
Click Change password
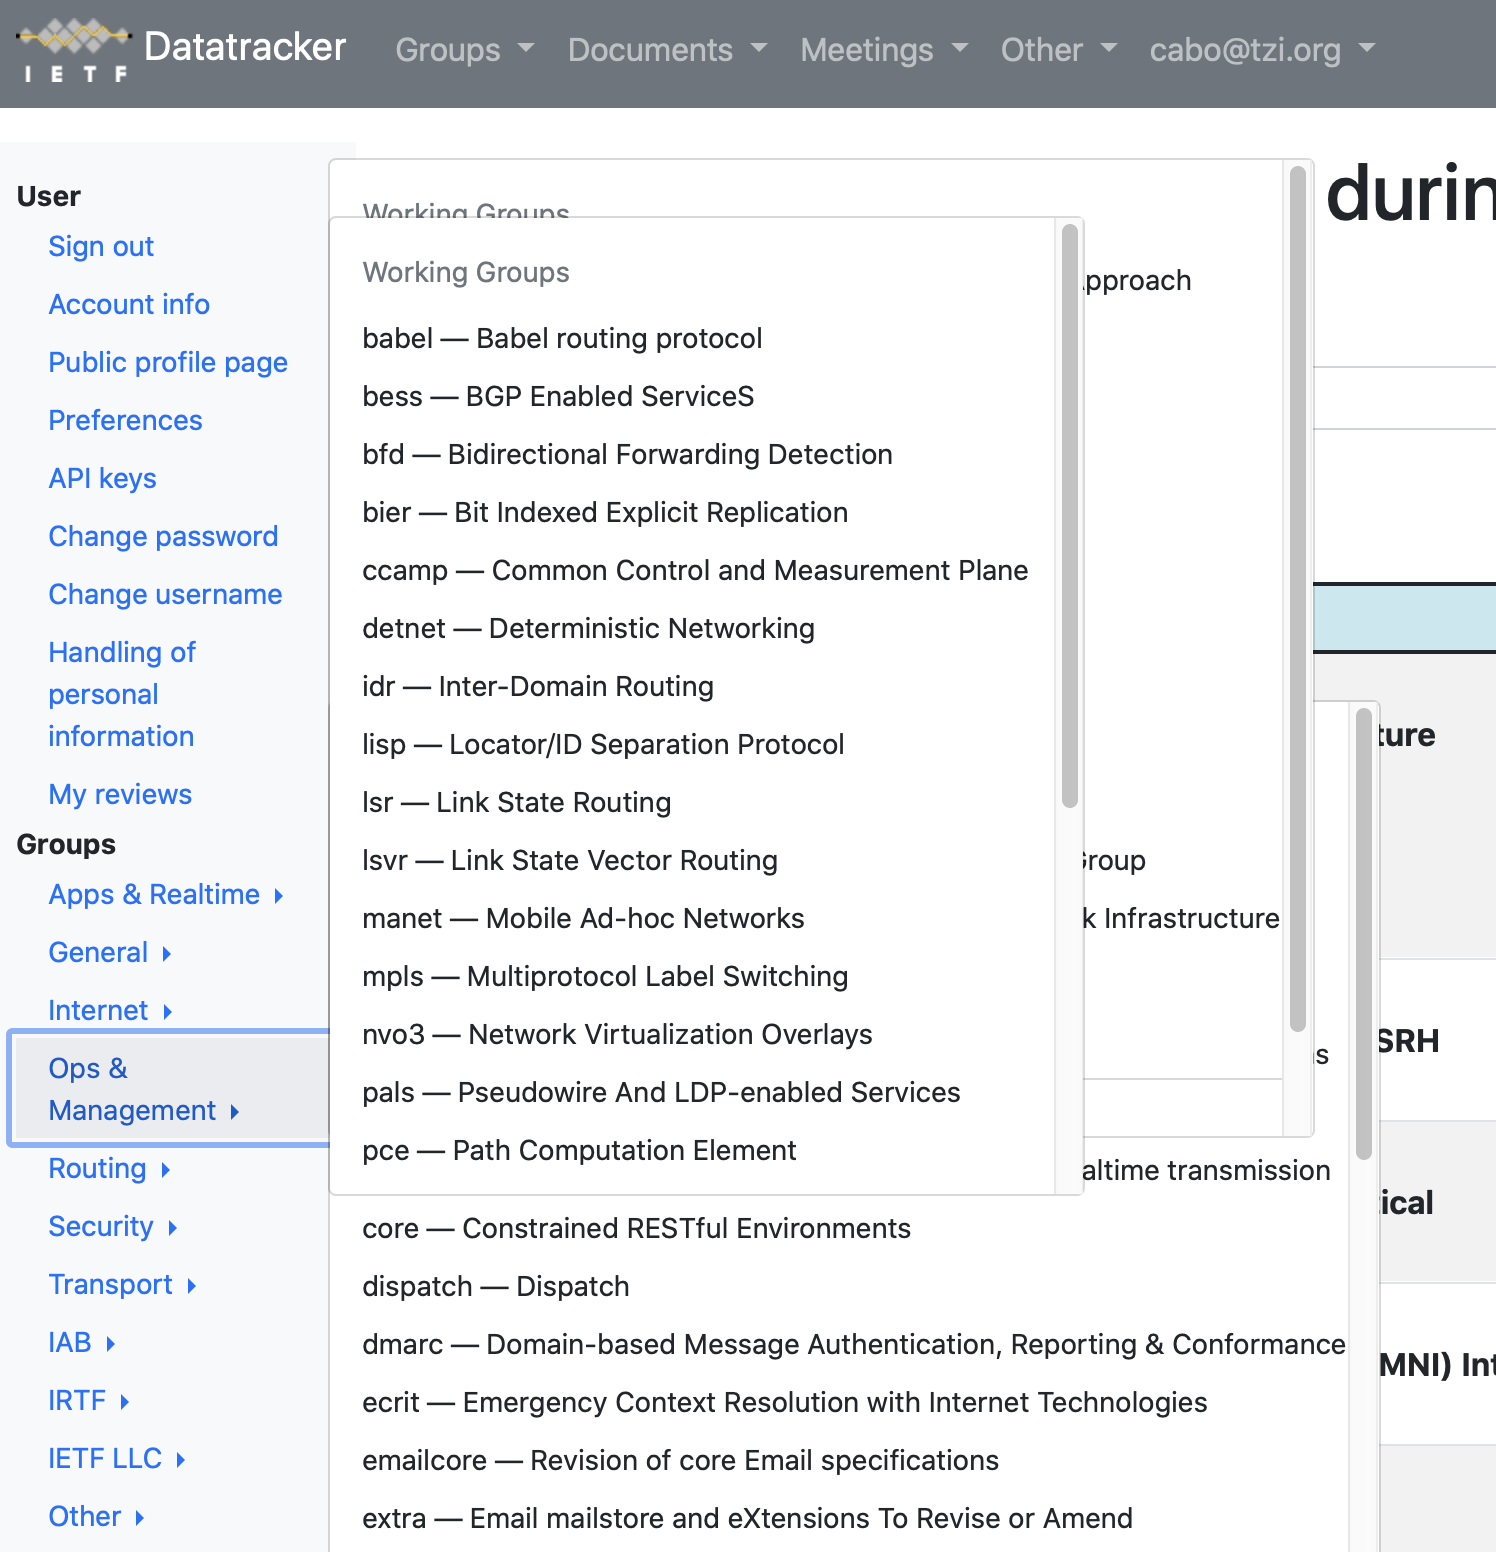pos(163,536)
